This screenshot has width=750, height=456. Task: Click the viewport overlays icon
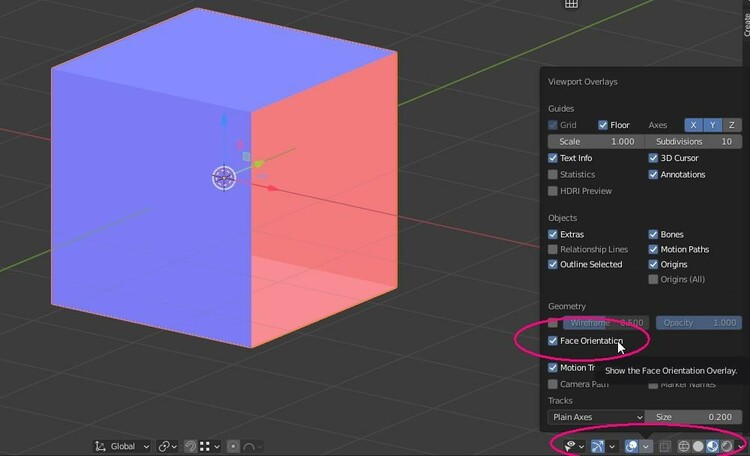[631, 446]
